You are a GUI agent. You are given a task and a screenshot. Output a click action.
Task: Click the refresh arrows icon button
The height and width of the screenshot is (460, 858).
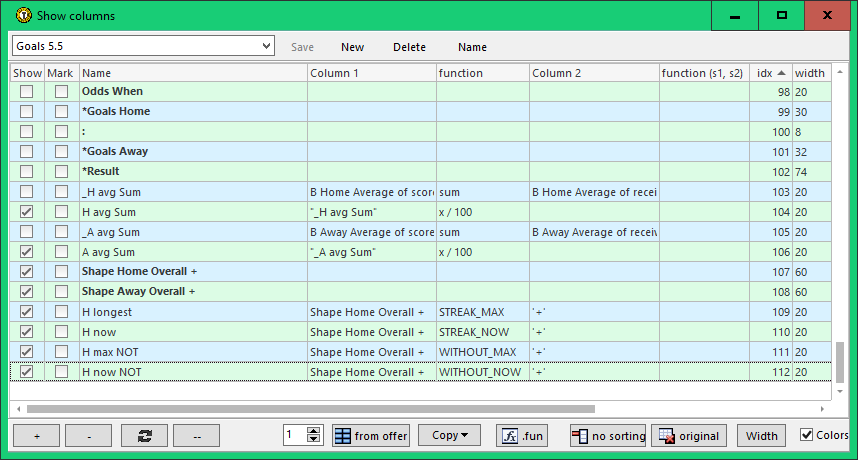(144, 436)
